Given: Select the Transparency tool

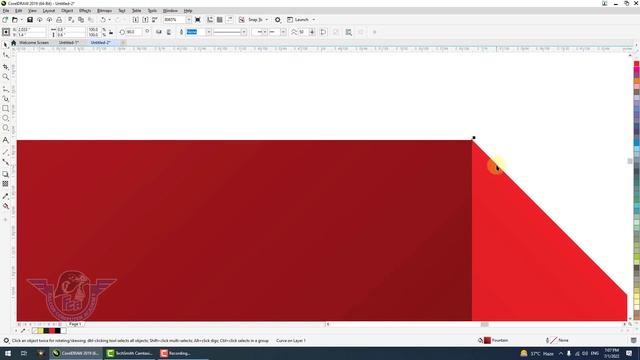Looking at the screenshot, I should 6,184.
